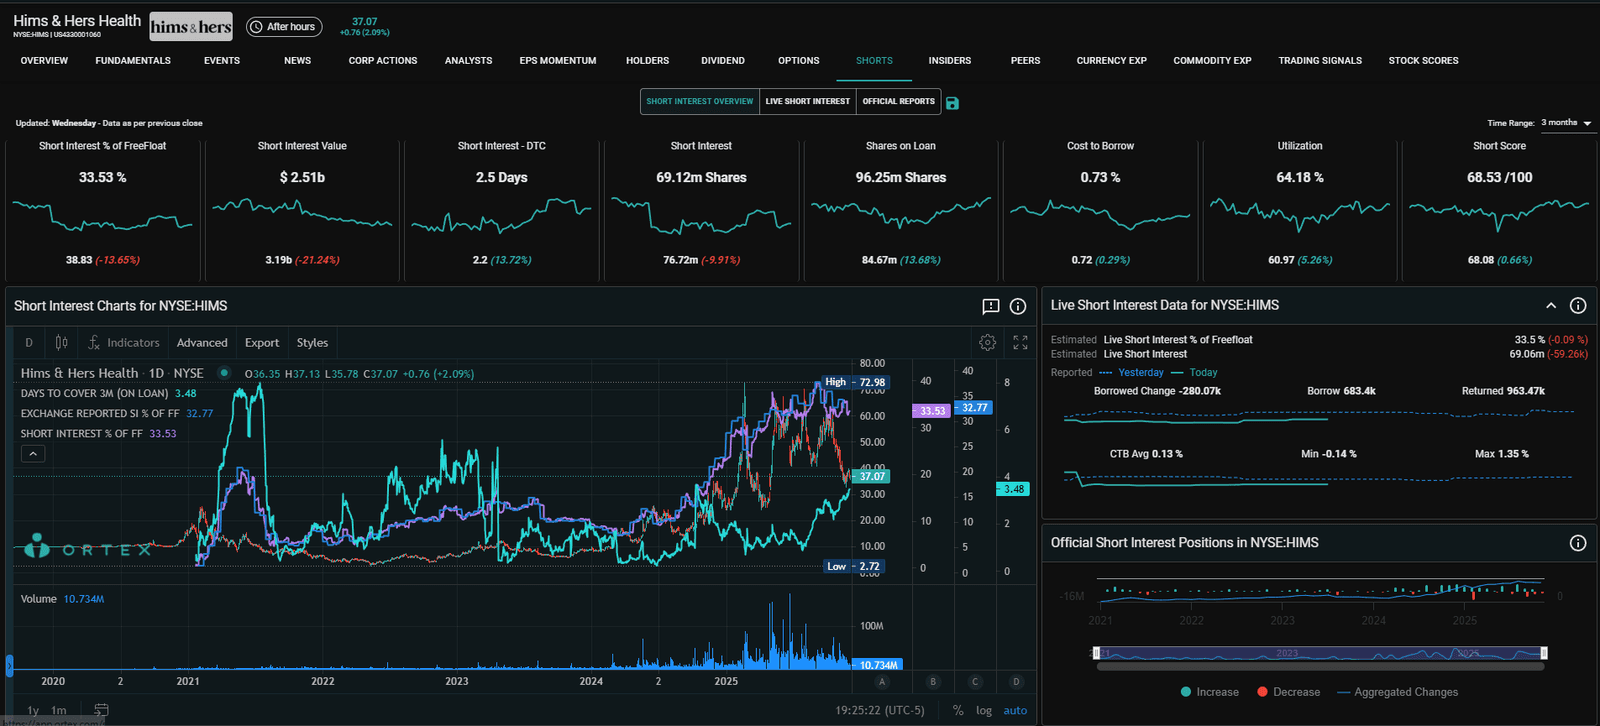Viewport: 1600px width, 726px height.
Task: Grab the right handle of the range slider
Action: (x=1544, y=653)
